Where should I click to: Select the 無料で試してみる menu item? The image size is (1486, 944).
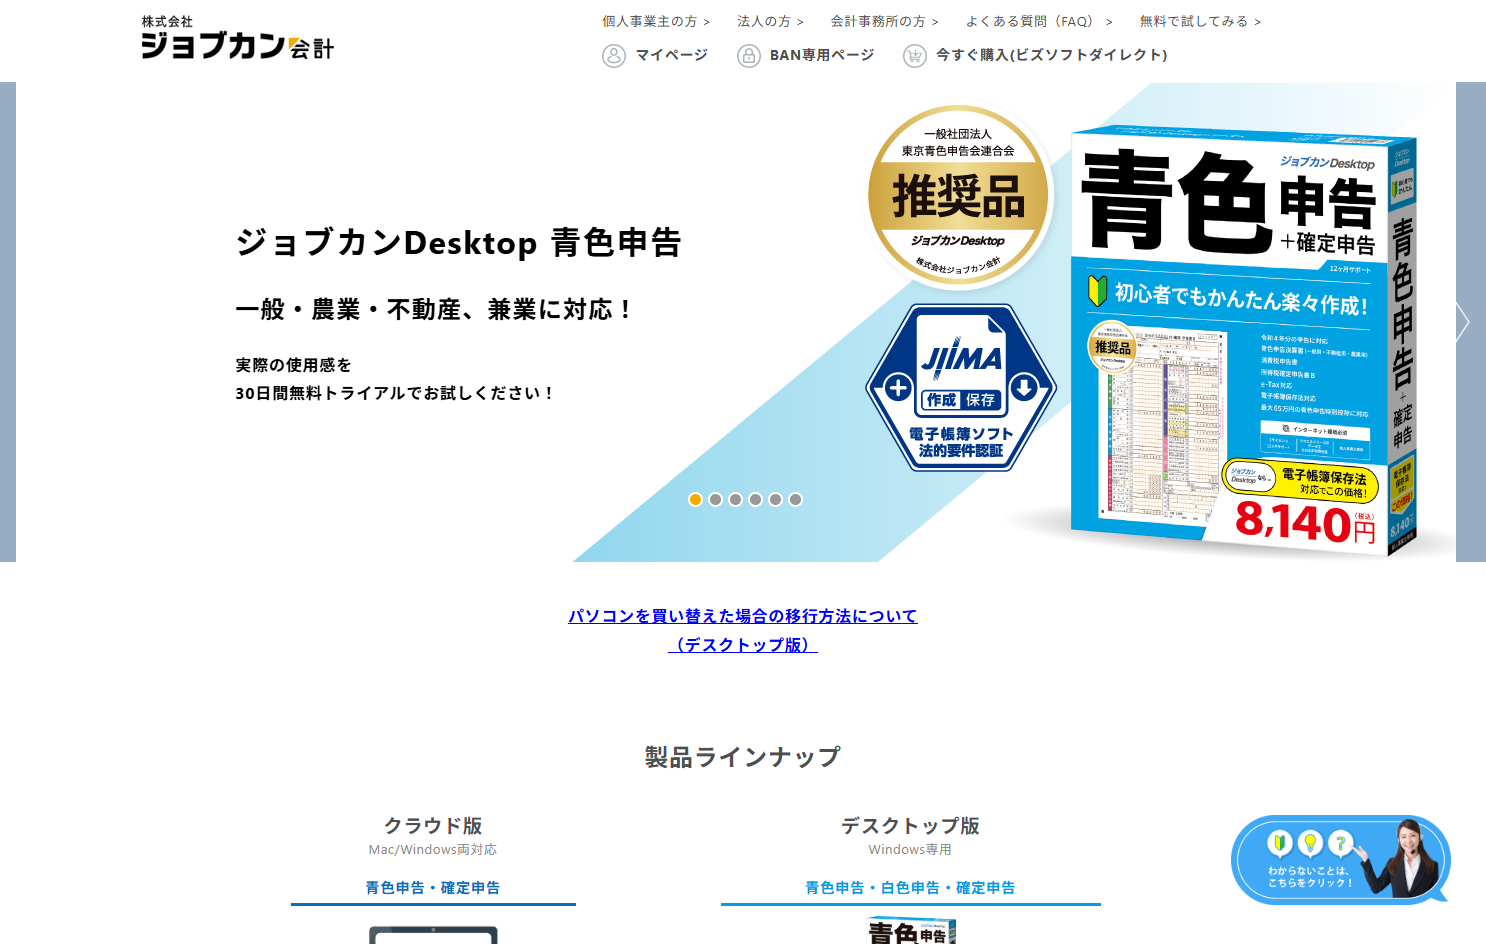tap(1193, 20)
